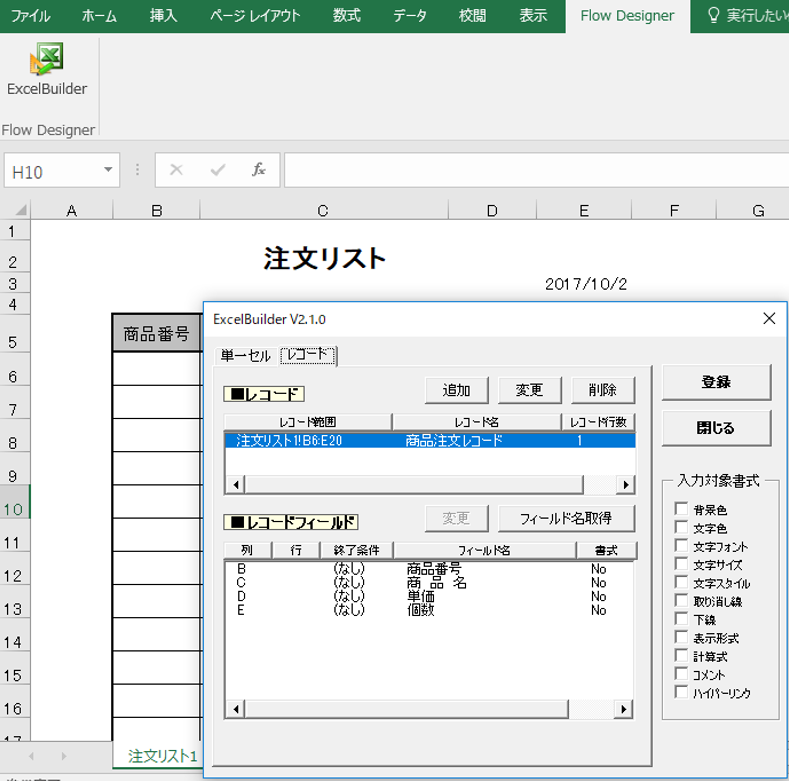Toggle the 文字フォント checkbox

pyautogui.click(x=681, y=545)
